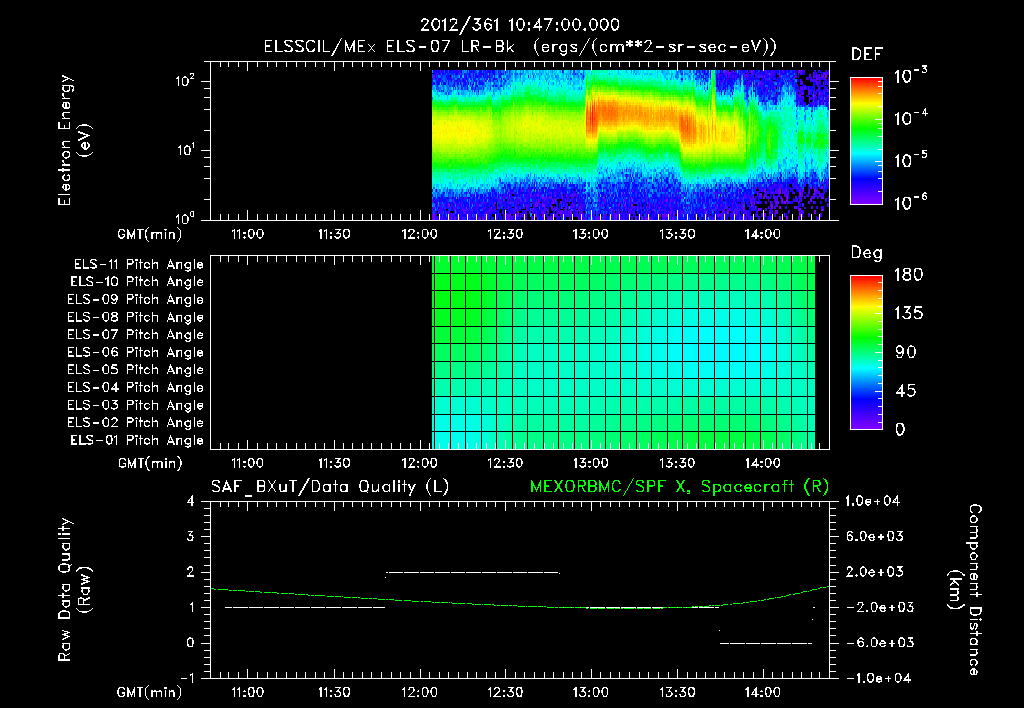Click the Deg label above the pitch color scale
This screenshot has height=708, width=1024.
(x=867, y=253)
